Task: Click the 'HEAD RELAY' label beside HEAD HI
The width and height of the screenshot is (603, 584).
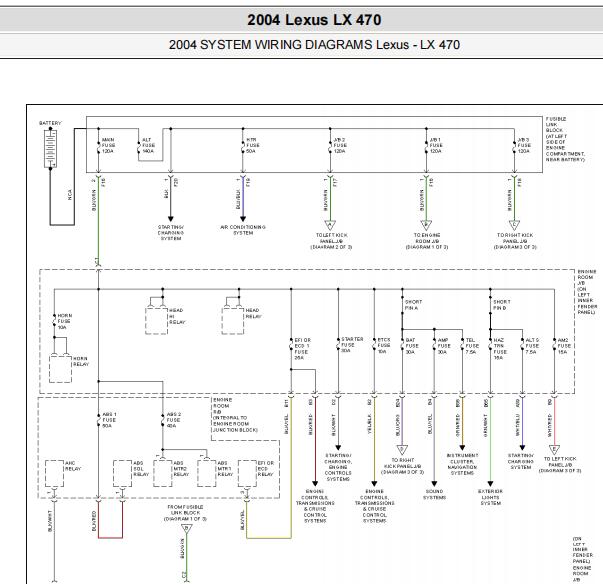Action: (253, 313)
